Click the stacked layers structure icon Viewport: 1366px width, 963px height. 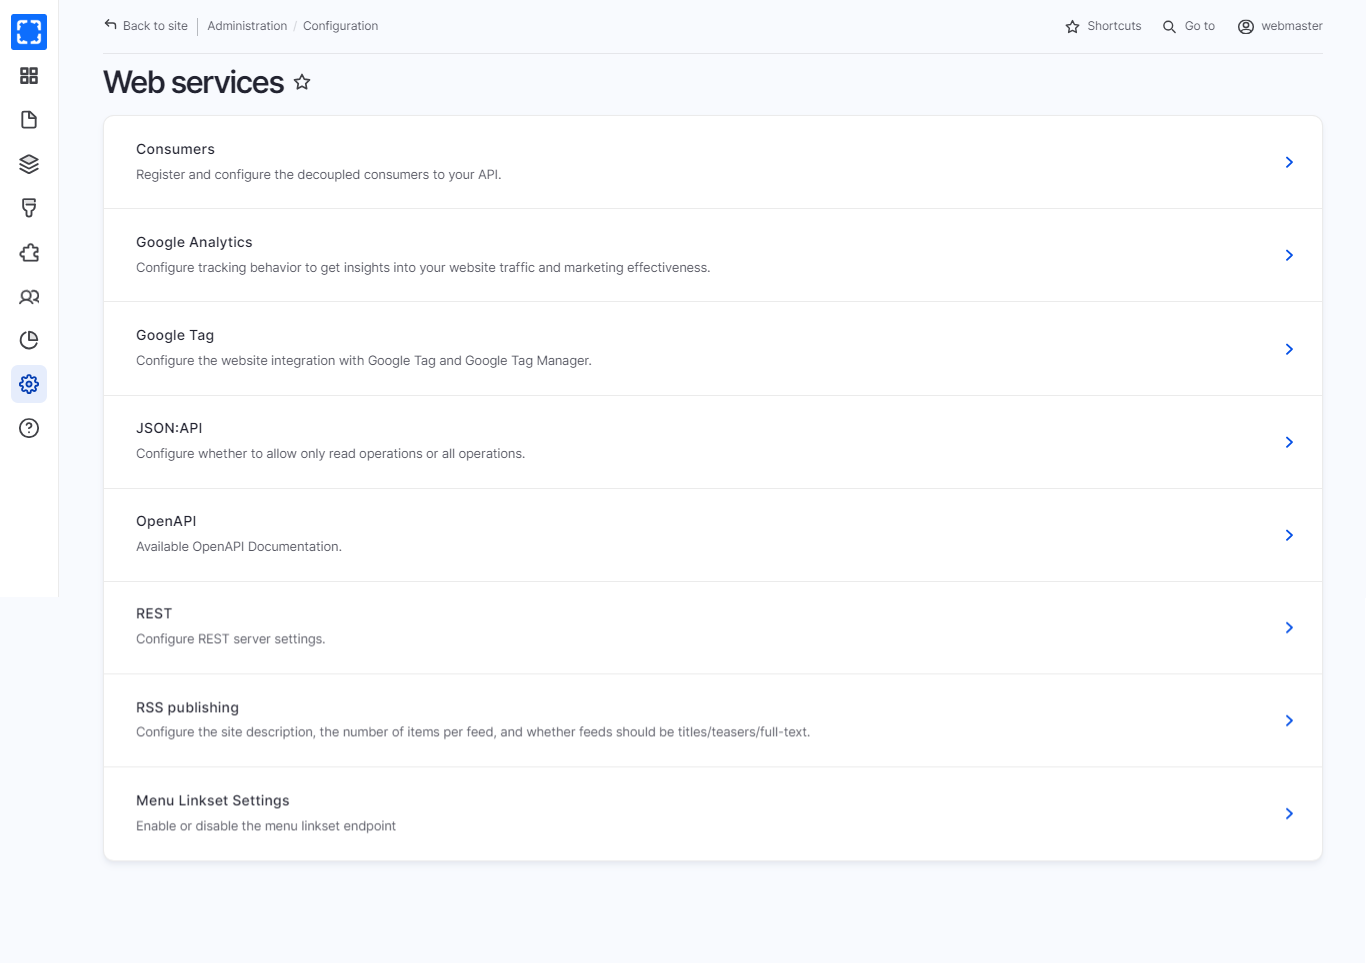tap(29, 164)
